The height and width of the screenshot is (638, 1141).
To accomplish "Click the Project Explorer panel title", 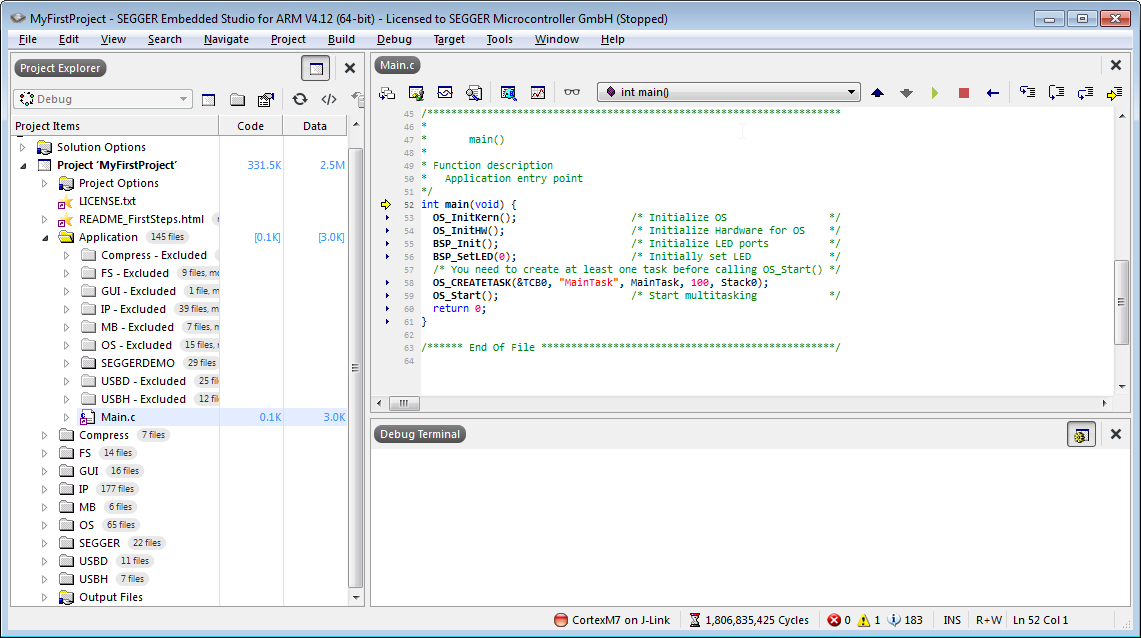I will 60,68.
